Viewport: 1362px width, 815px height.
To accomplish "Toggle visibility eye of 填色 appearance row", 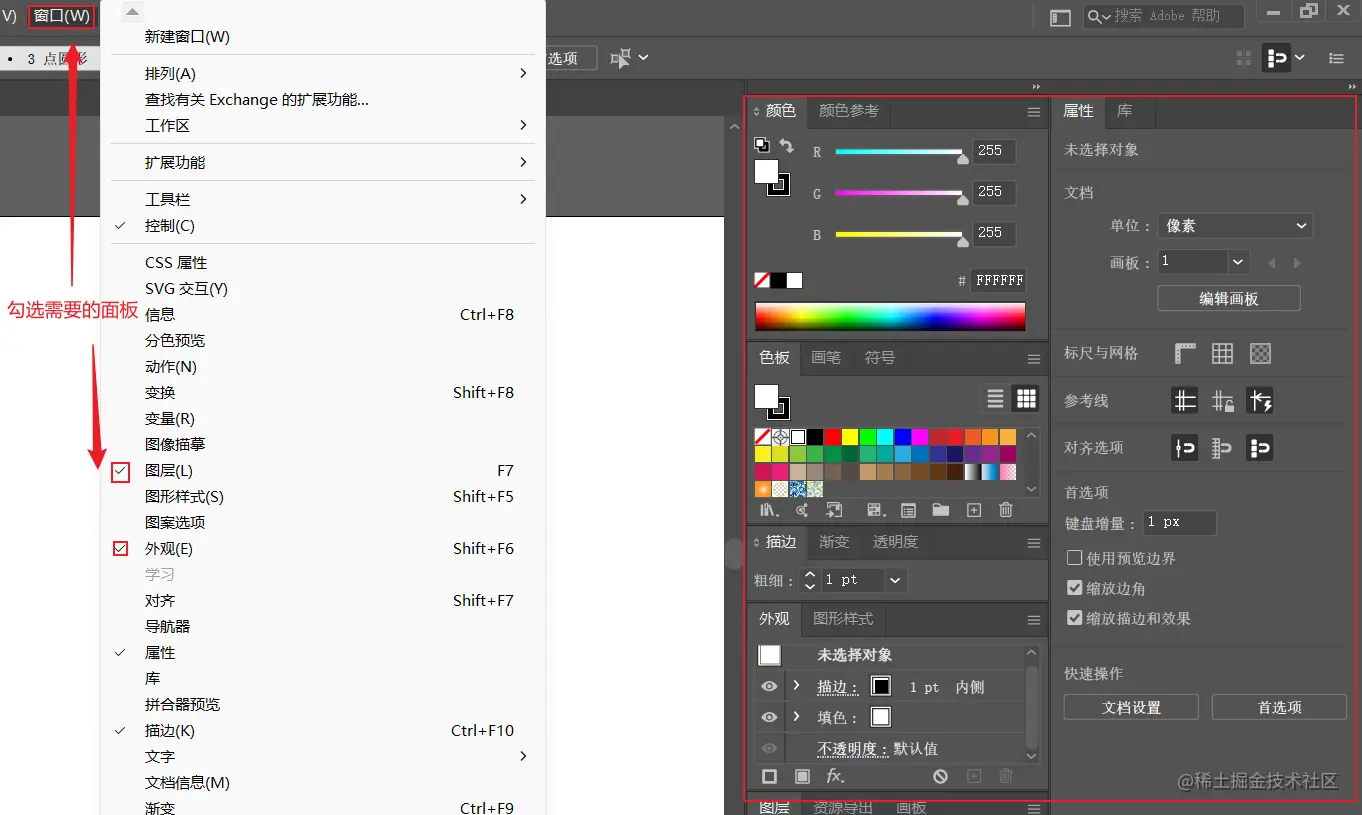I will click(x=769, y=717).
